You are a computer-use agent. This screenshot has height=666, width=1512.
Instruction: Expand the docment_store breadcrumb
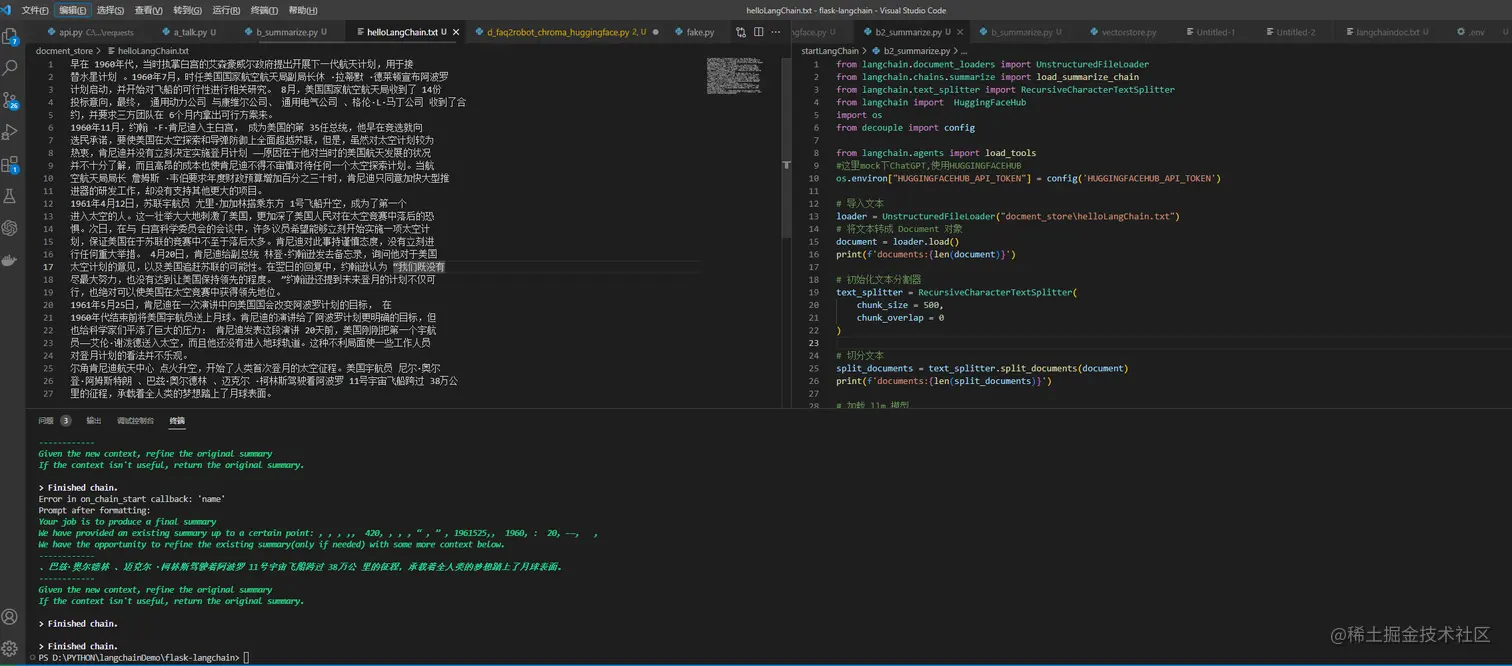tap(64, 50)
